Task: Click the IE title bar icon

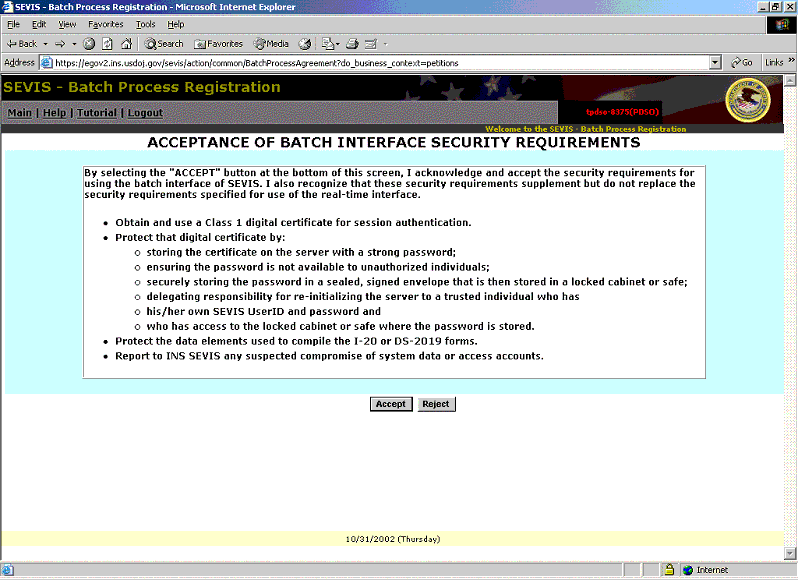Action: click(x=7, y=7)
